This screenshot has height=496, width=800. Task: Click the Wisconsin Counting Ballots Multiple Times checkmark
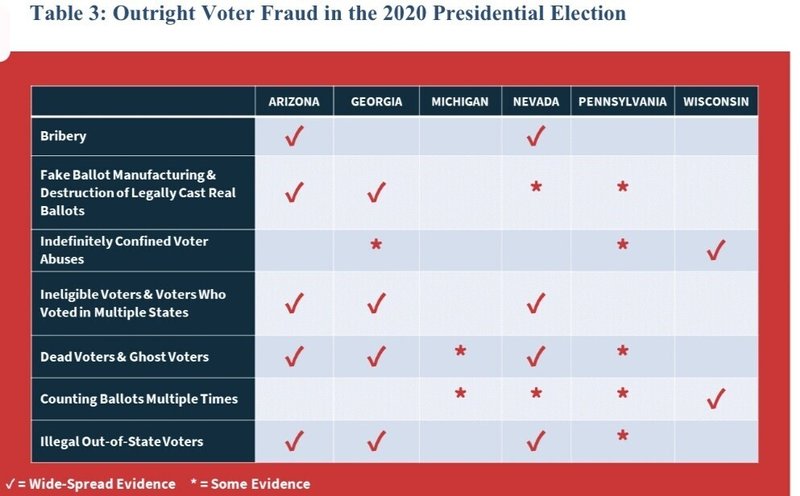(716, 399)
